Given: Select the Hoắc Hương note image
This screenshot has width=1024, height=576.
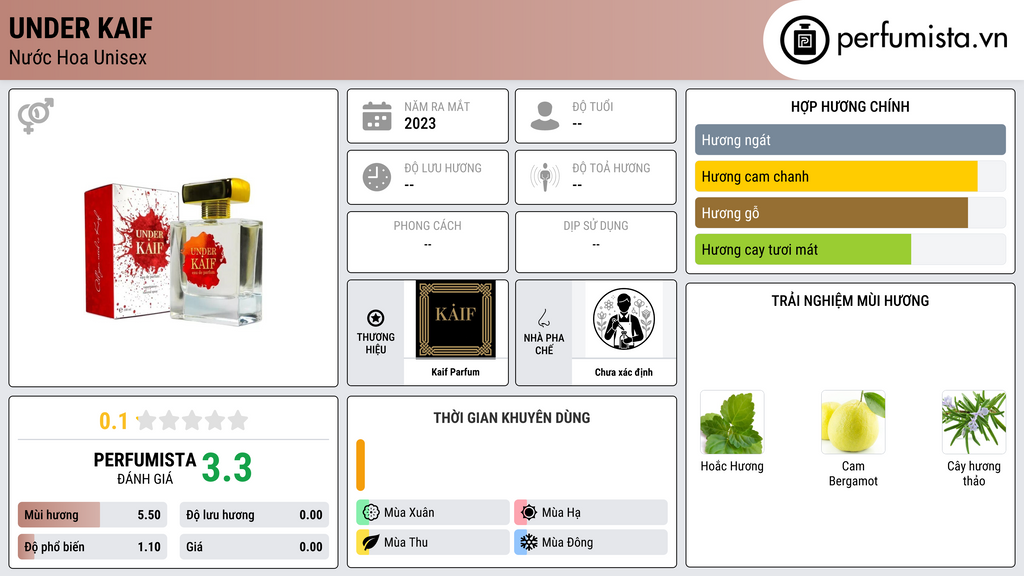Looking at the screenshot, I should click(732, 423).
